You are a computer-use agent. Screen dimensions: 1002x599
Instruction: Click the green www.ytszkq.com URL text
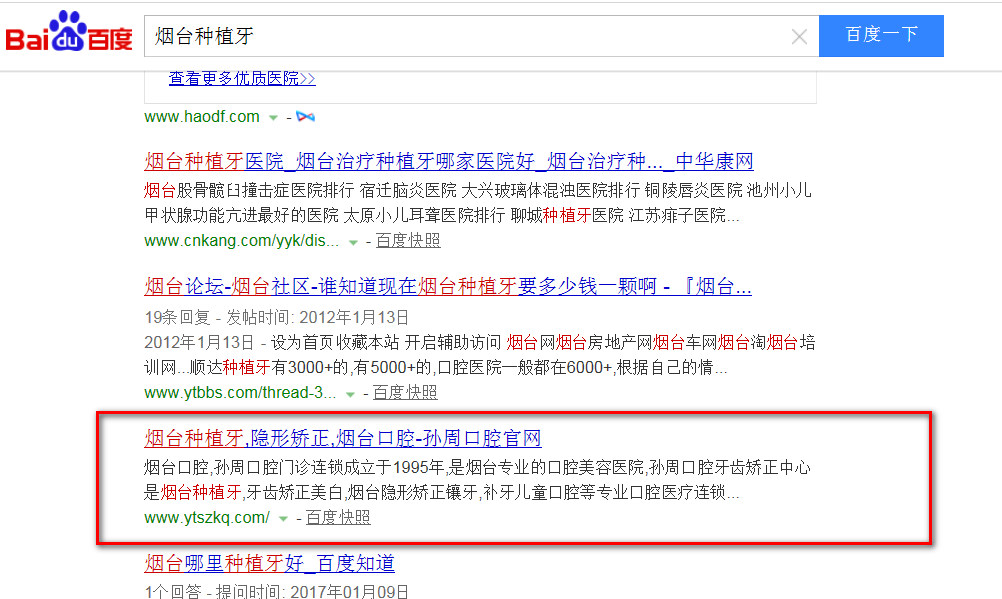click(x=207, y=518)
